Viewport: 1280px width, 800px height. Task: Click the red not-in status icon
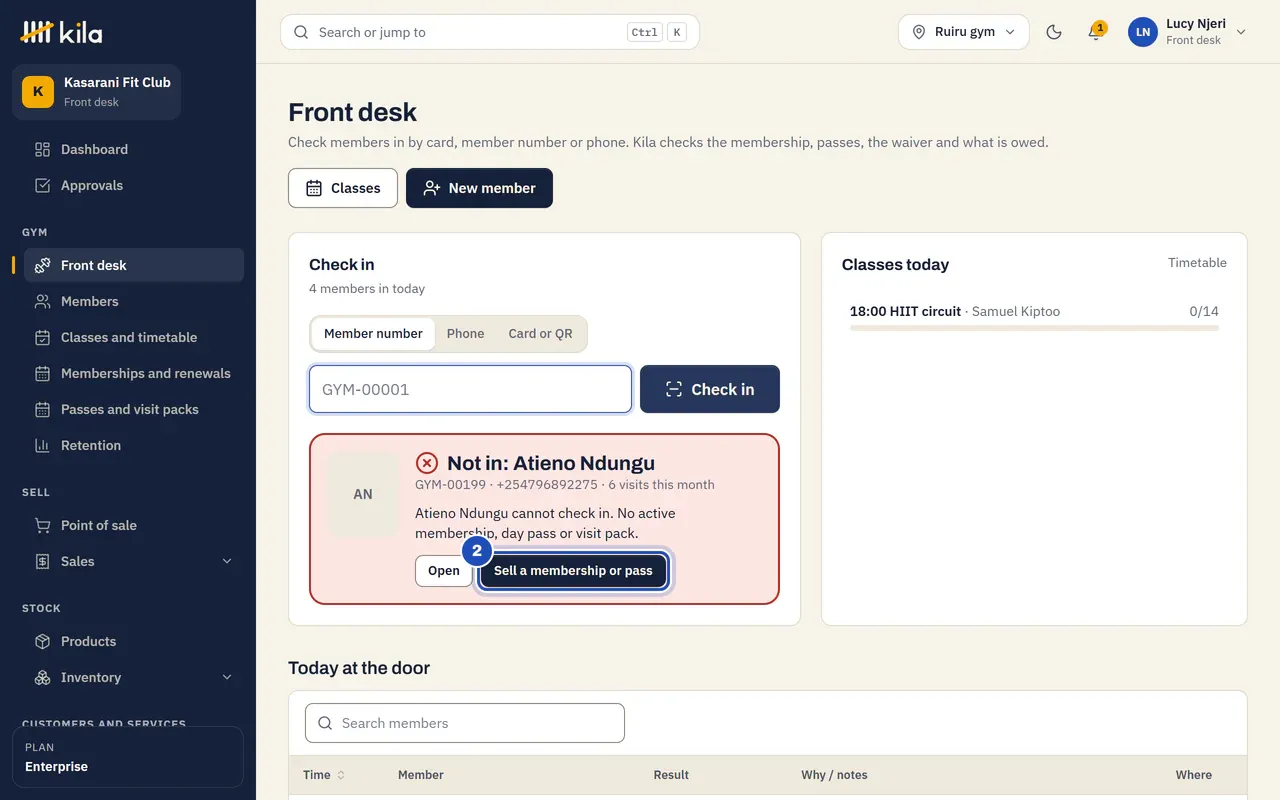(427, 463)
